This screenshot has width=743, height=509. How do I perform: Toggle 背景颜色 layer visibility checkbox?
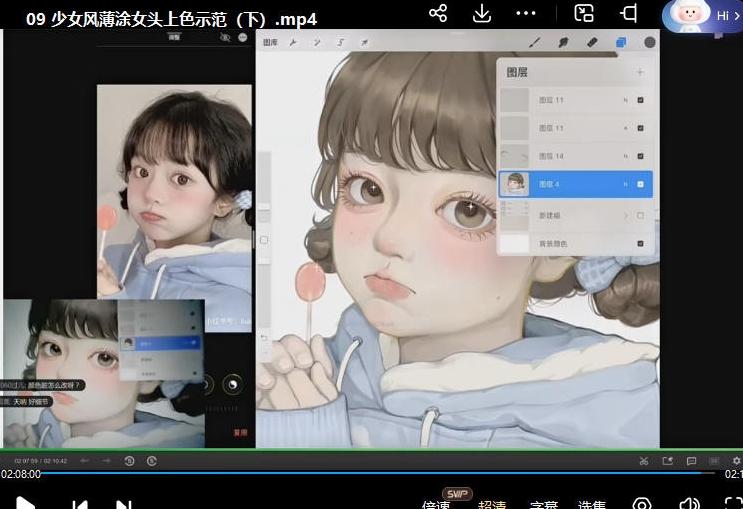(x=640, y=243)
